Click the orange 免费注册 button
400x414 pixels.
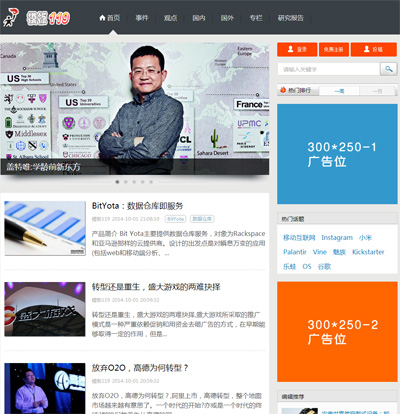334,49
